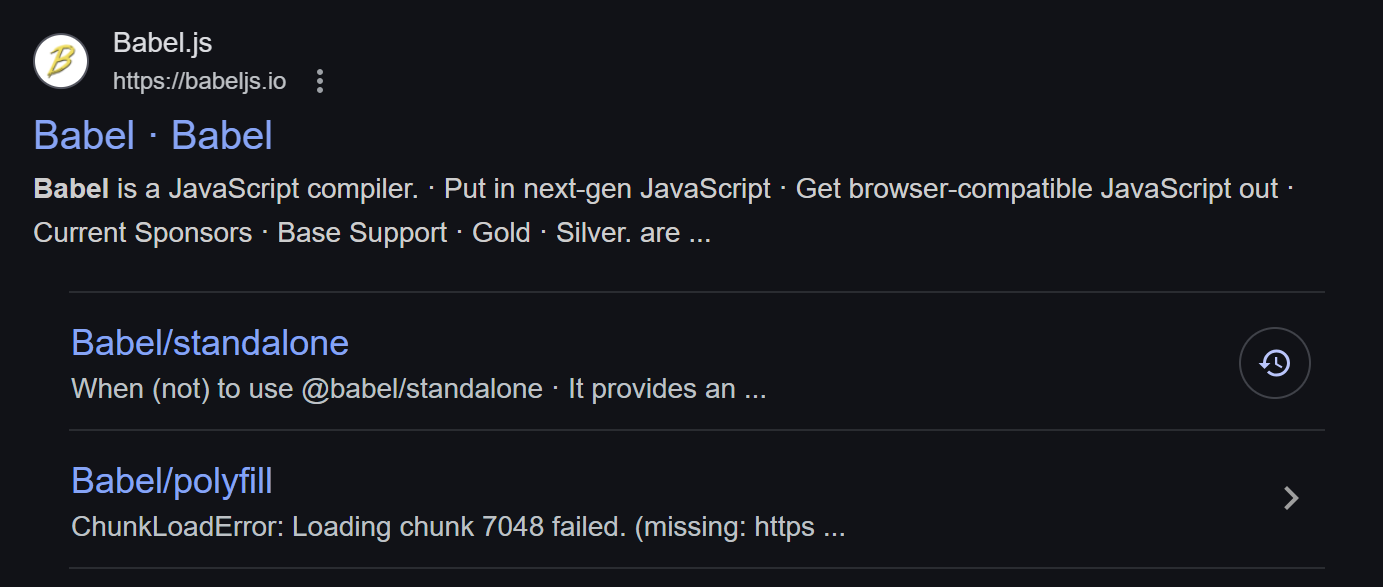
Task: Open the three-dot result options menu
Action: (x=320, y=81)
